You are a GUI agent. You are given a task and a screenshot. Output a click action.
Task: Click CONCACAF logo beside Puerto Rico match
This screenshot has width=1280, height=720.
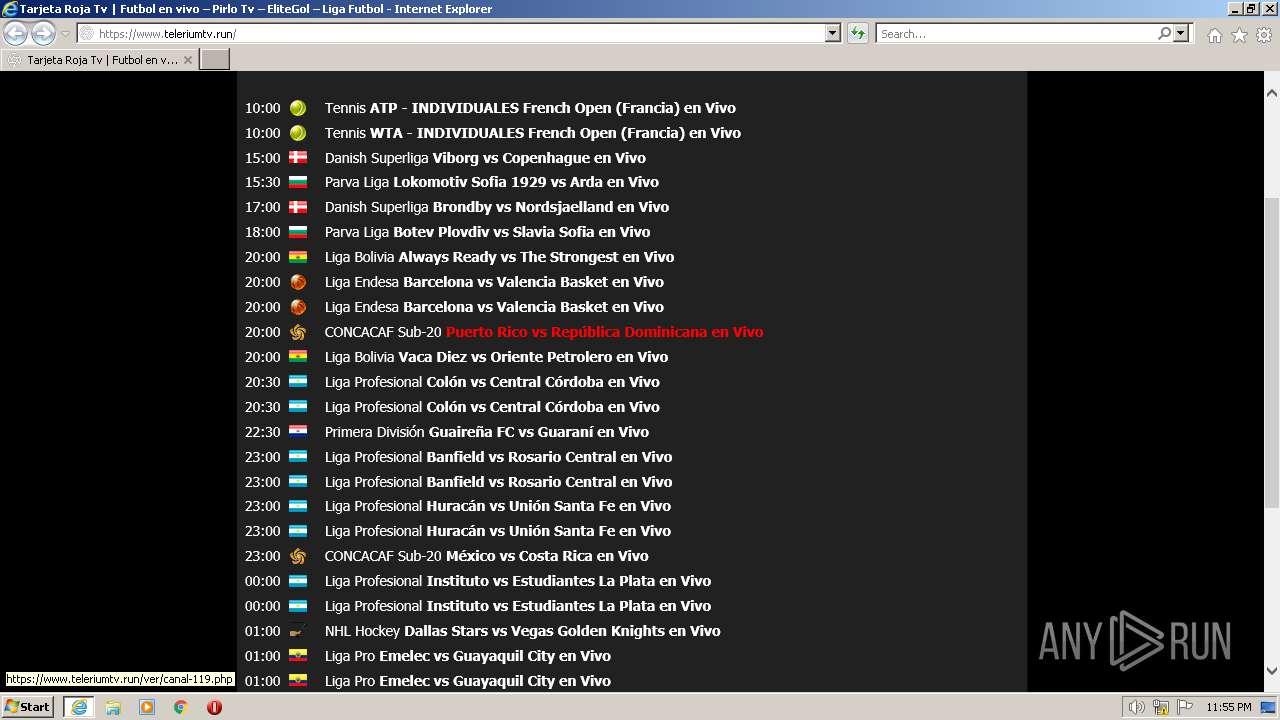(x=298, y=332)
